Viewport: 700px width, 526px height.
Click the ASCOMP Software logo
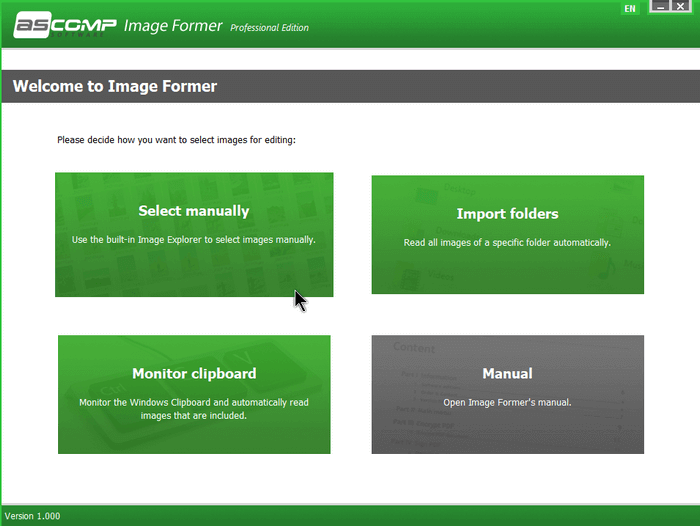click(x=65, y=25)
